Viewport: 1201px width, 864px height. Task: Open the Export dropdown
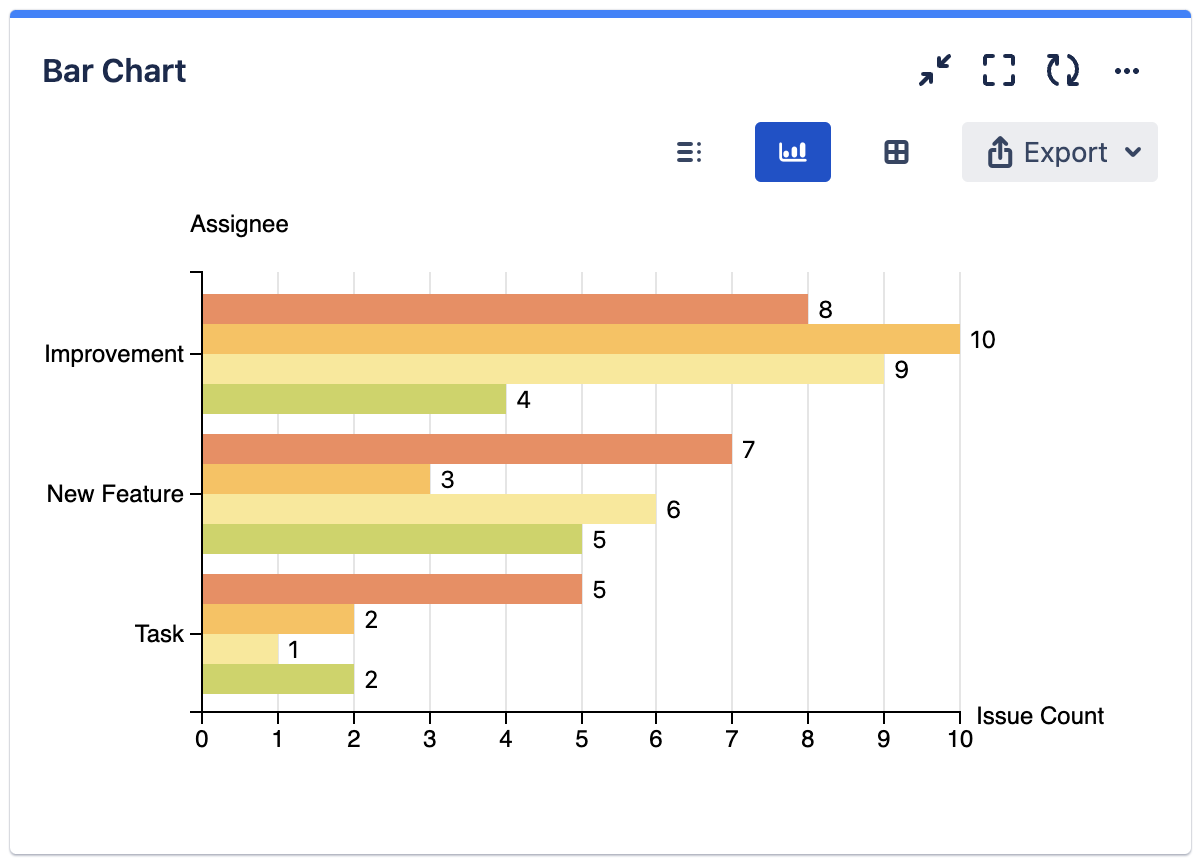1059,151
